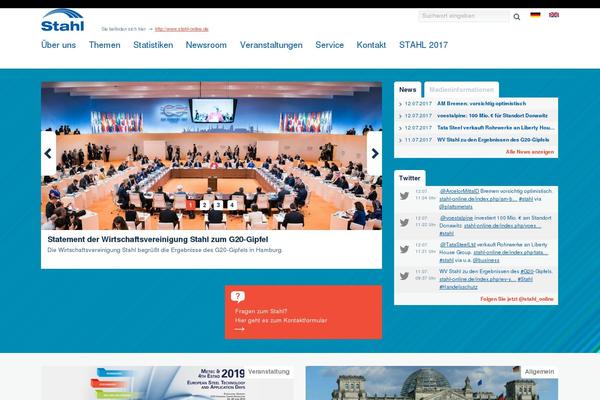
Task: Jump to slide 4 of slider
Action: 232,205
